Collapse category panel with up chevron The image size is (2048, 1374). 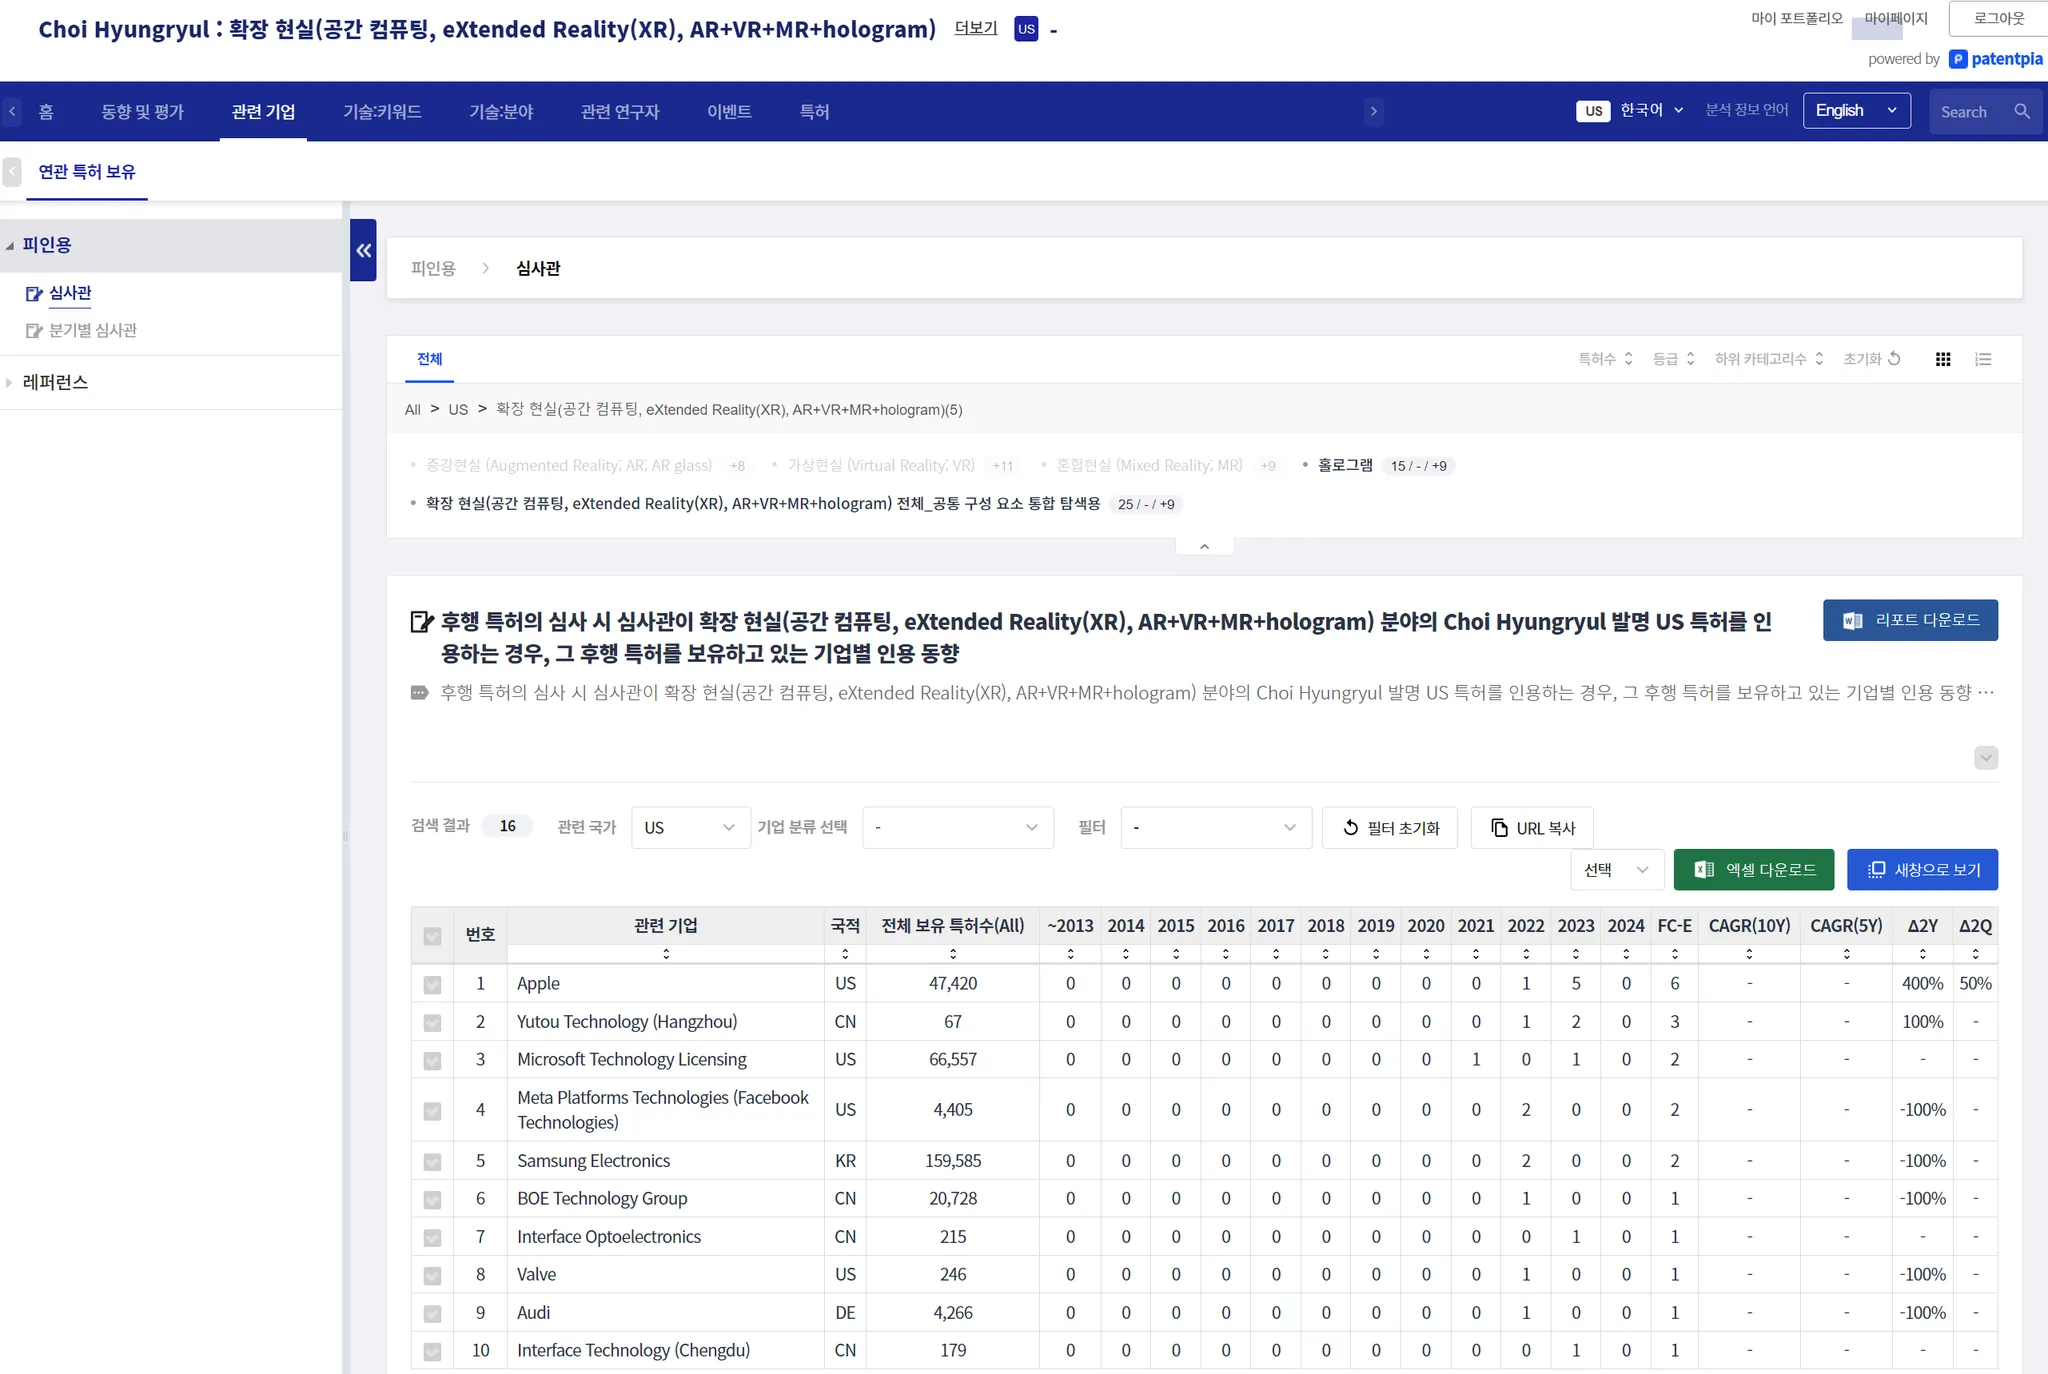1204,546
